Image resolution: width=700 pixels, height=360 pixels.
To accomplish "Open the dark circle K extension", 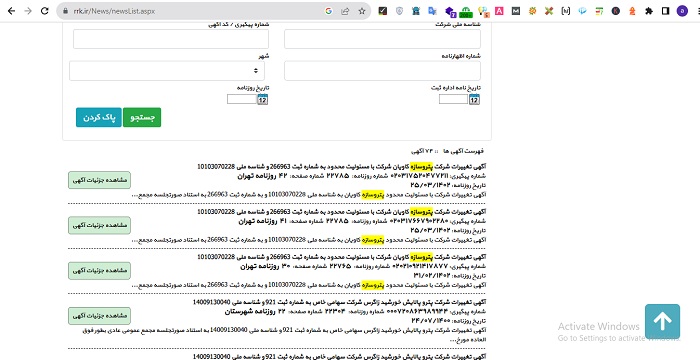I will (616, 11).
